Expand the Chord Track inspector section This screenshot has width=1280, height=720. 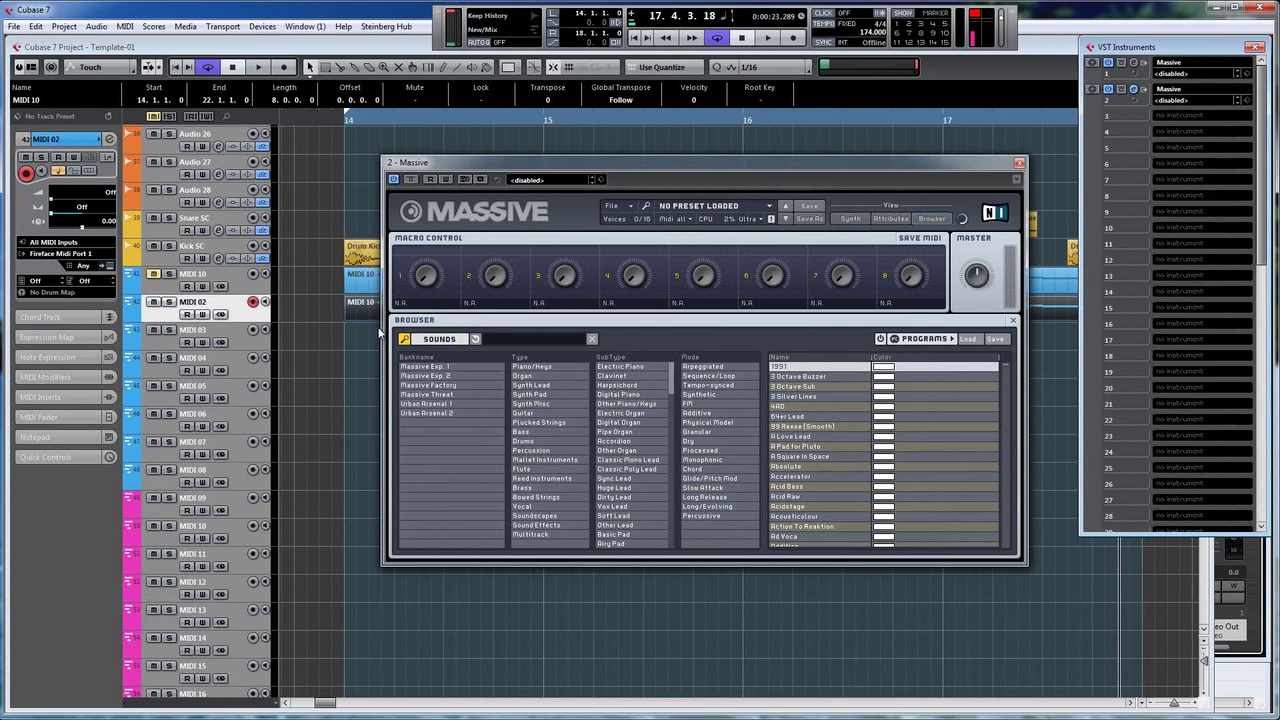pyautogui.click(x=67, y=317)
